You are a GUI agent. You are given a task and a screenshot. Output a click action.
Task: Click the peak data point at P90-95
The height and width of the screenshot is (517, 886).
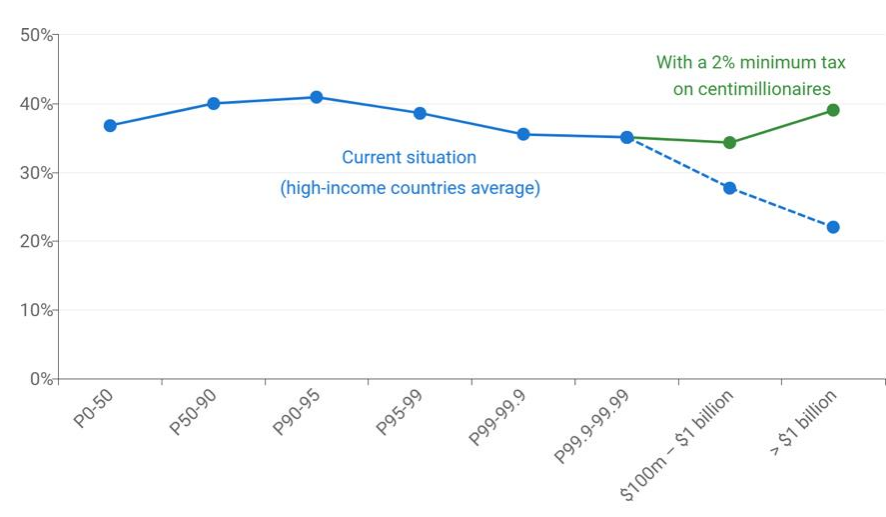point(316,97)
